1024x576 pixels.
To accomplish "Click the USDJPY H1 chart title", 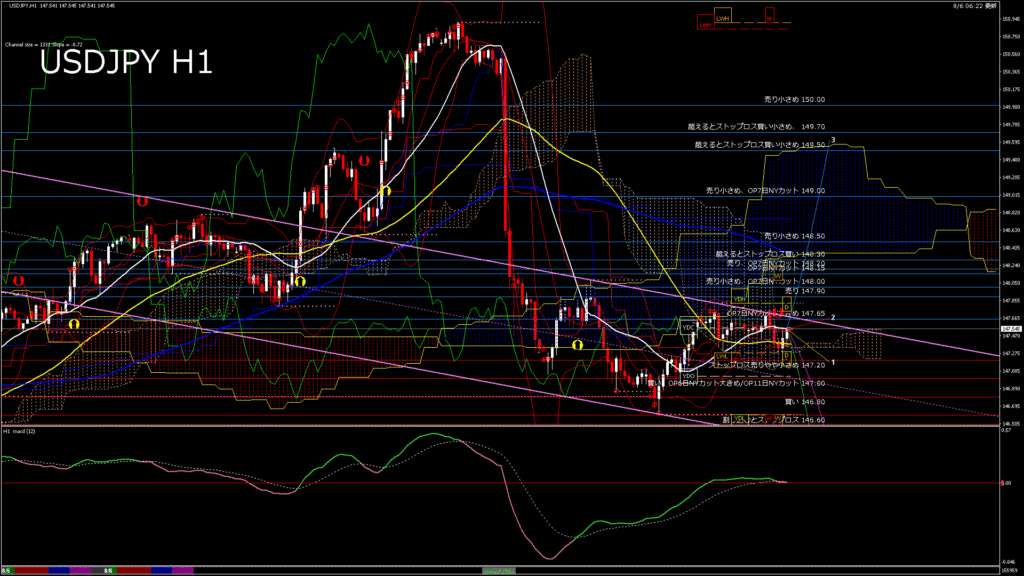I will coord(125,64).
